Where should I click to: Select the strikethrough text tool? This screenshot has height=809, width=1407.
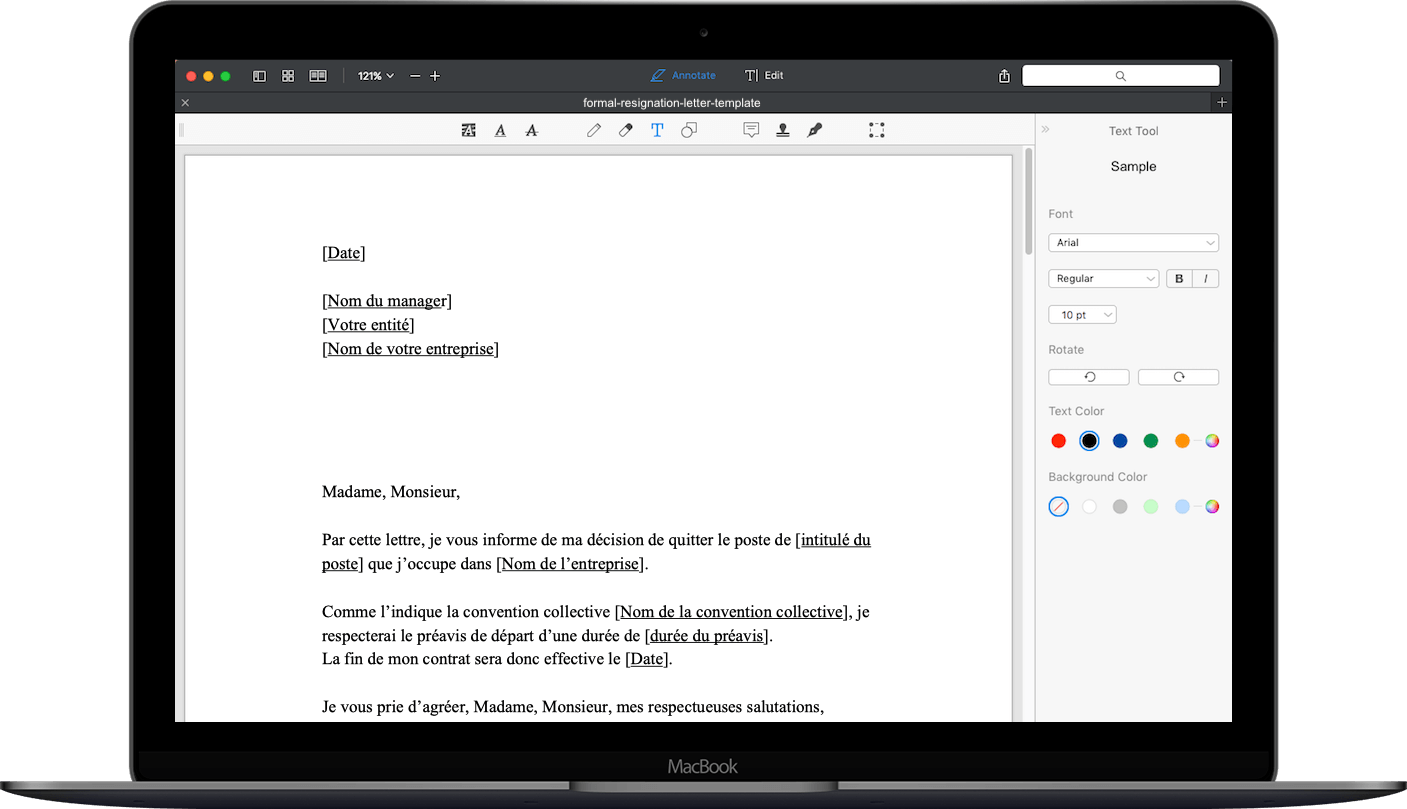pos(532,130)
